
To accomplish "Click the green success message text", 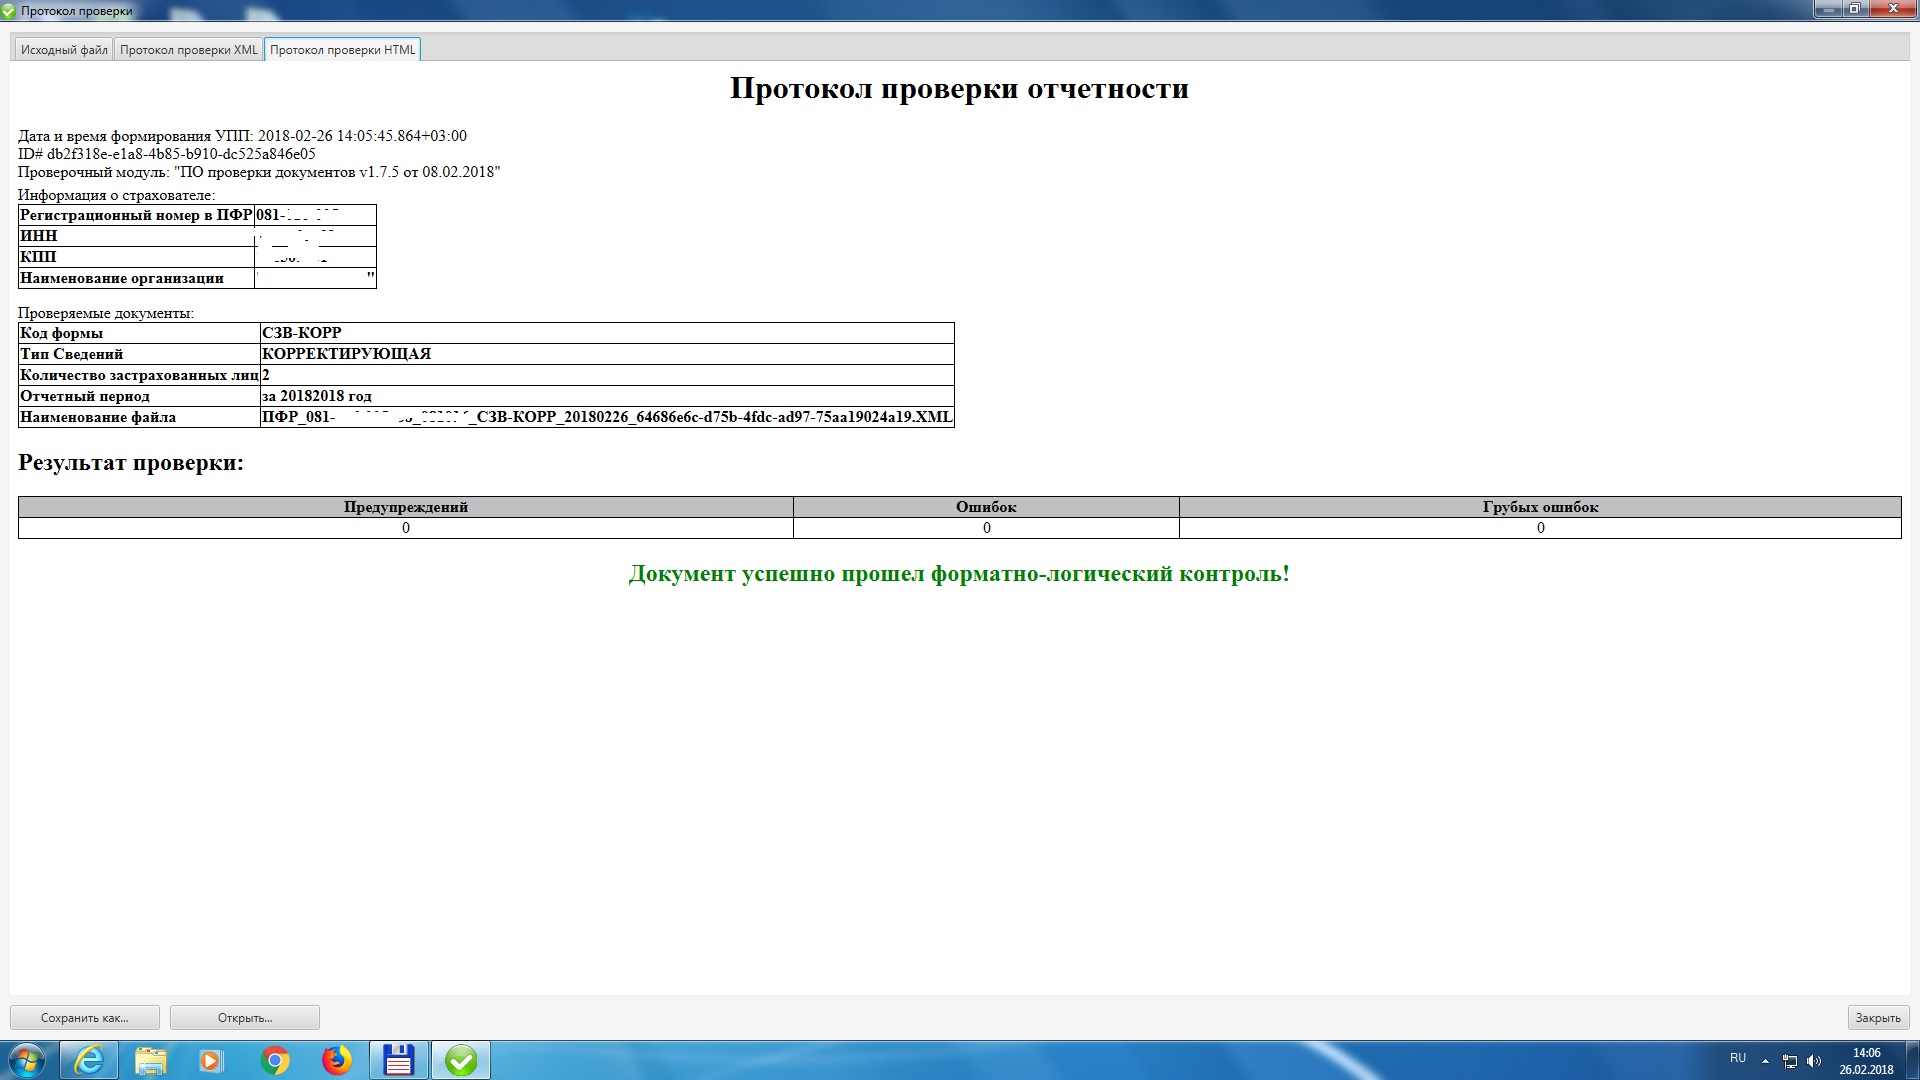I will point(959,574).
